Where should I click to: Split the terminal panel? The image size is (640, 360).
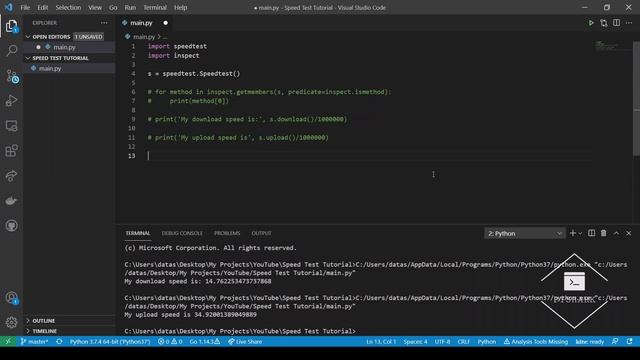(591, 233)
